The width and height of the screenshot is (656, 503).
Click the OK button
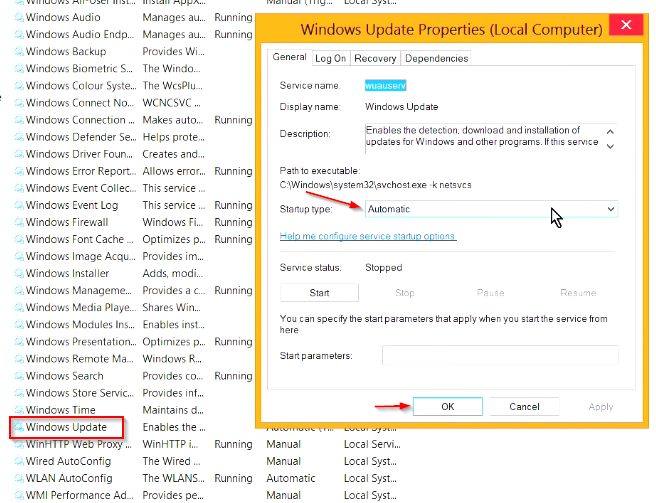click(448, 407)
